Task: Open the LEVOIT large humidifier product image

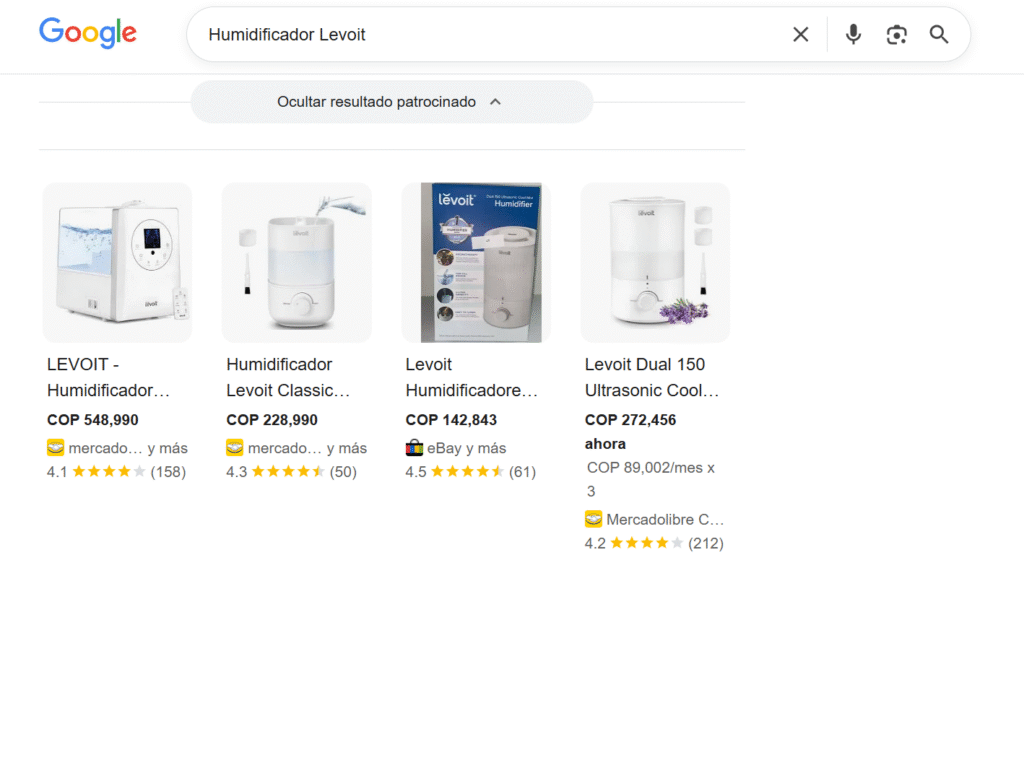Action: pyautogui.click(x=117, y=262)
